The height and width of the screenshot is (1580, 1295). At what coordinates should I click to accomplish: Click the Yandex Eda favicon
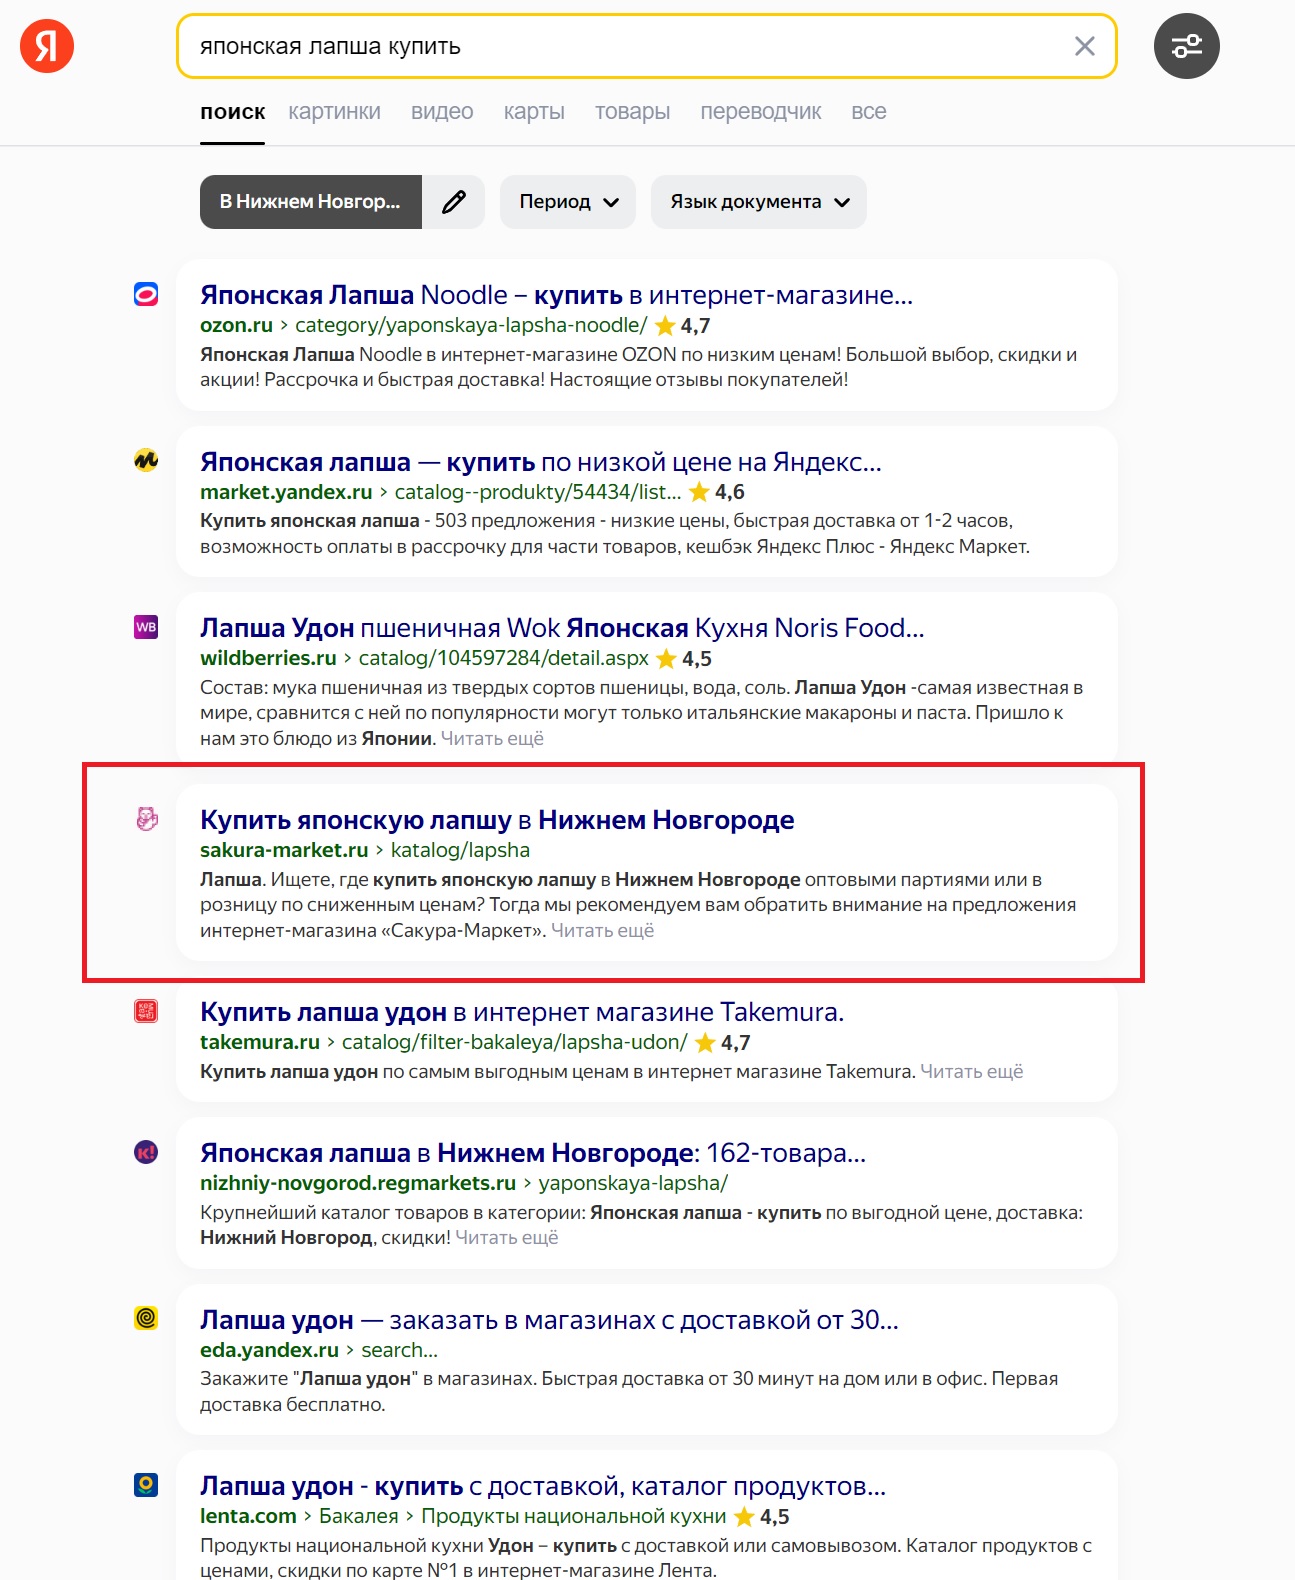click(x=146, y=1318)
